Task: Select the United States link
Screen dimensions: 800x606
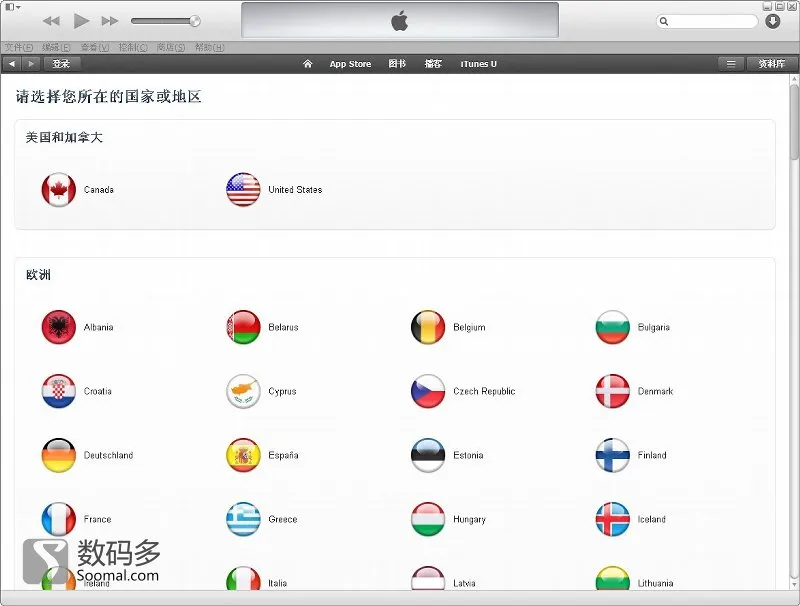Action: tap(295, 190)
